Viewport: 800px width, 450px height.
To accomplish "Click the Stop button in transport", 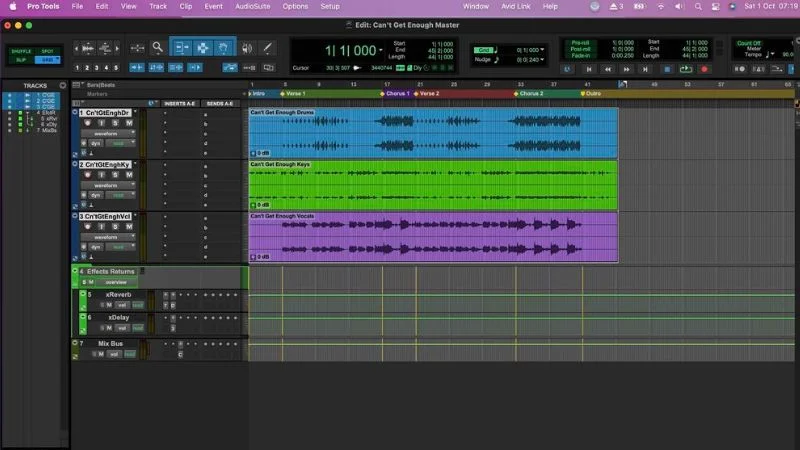I will click(666, 69).
